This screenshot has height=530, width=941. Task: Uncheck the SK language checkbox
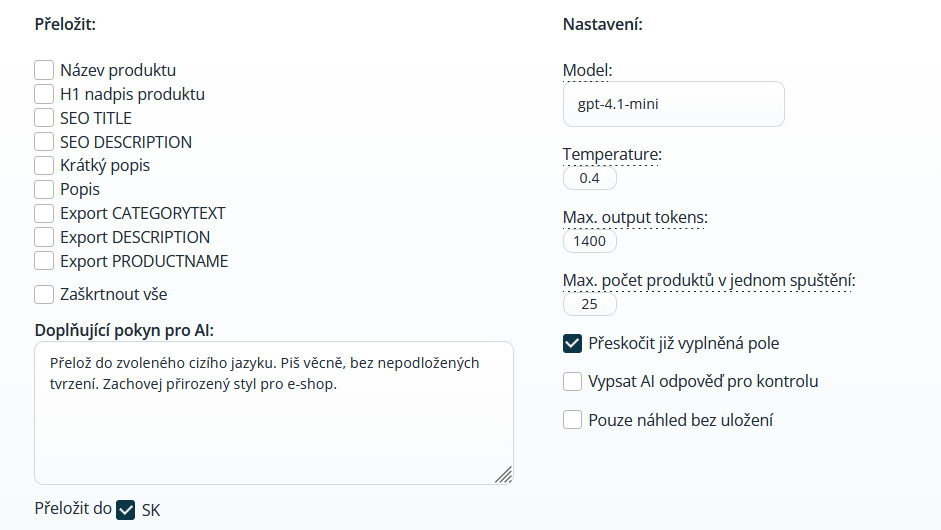[x=126, y=510]
